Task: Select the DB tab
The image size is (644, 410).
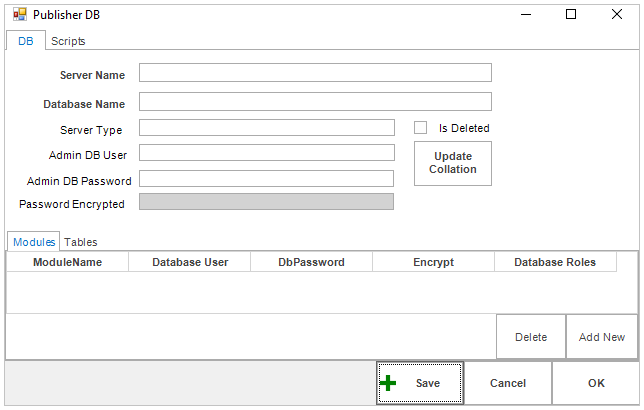Action: (25, 41)
